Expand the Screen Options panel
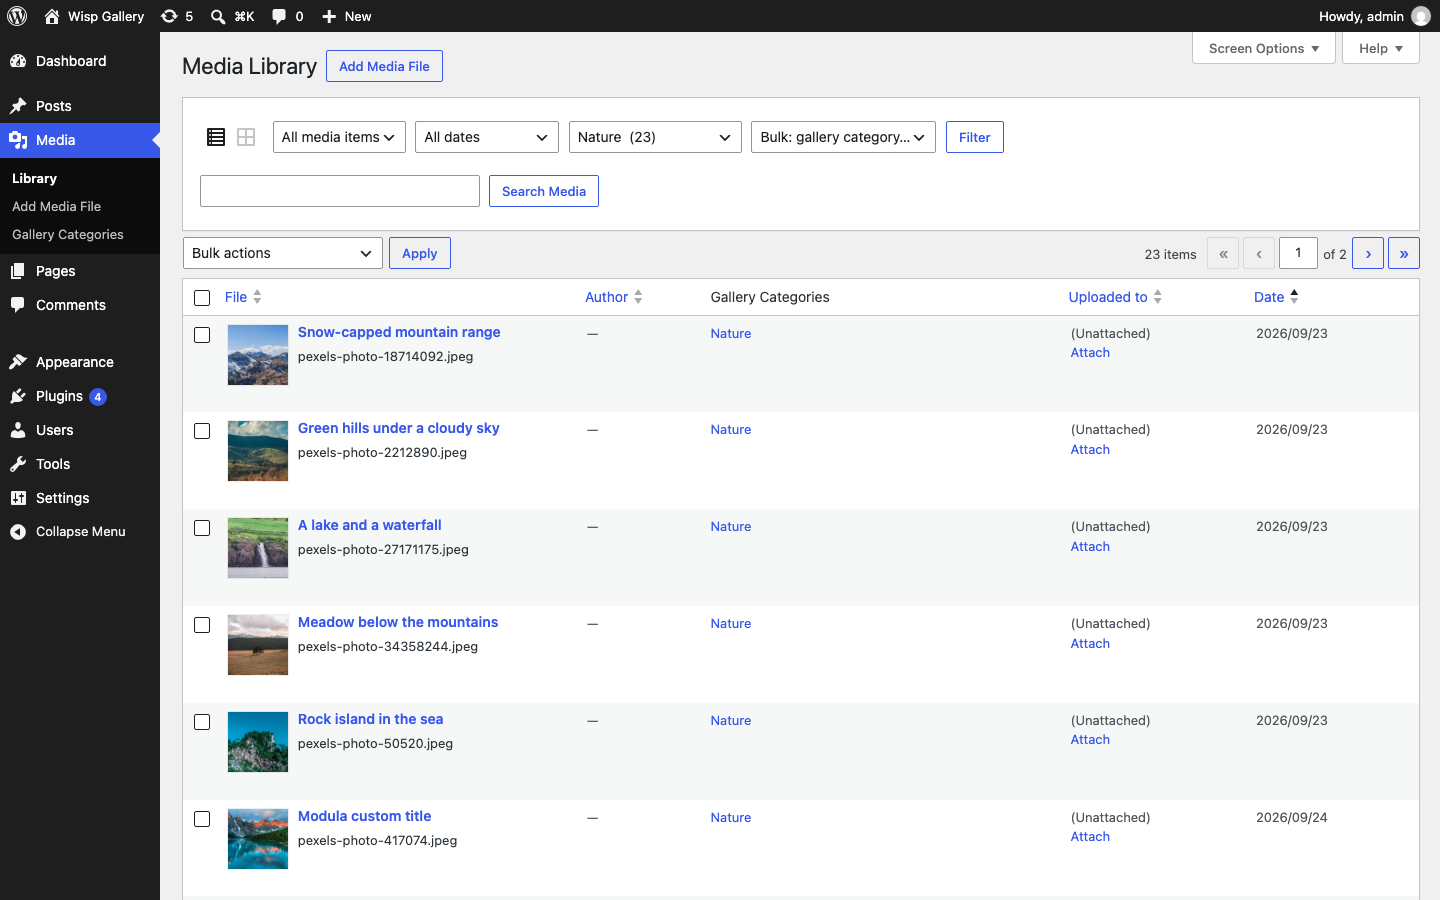Image resolution: width=1440 pixels, height=900 pixels. (x=1264, y=48)
